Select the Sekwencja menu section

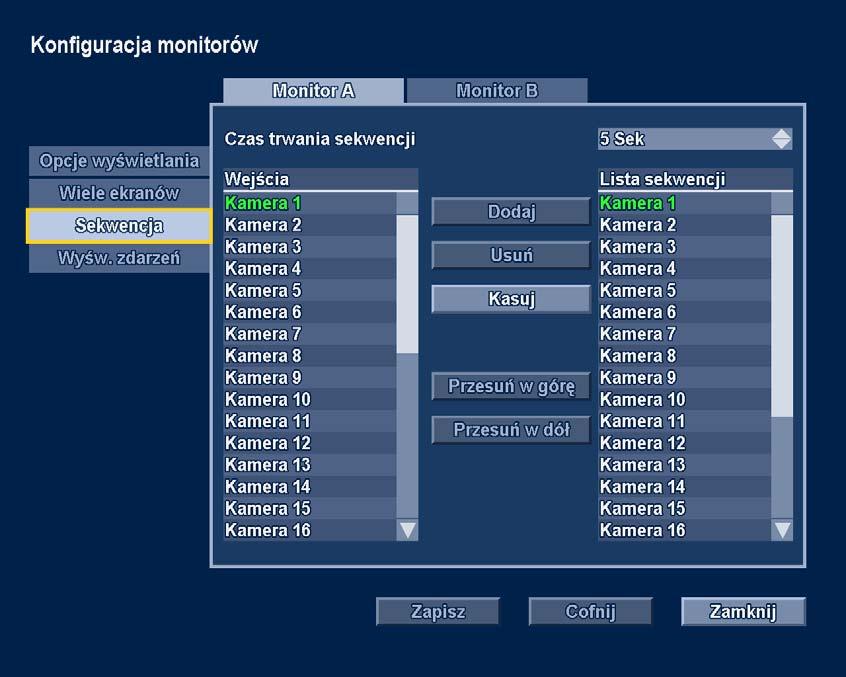[x=119, y=225]
